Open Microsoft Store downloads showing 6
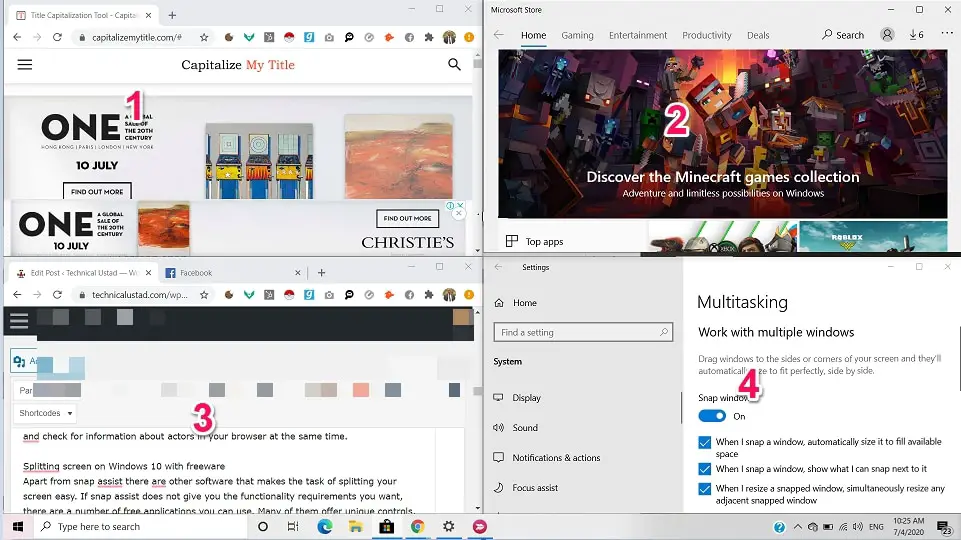Screen dimensions: 961x540 click(916, 35)
